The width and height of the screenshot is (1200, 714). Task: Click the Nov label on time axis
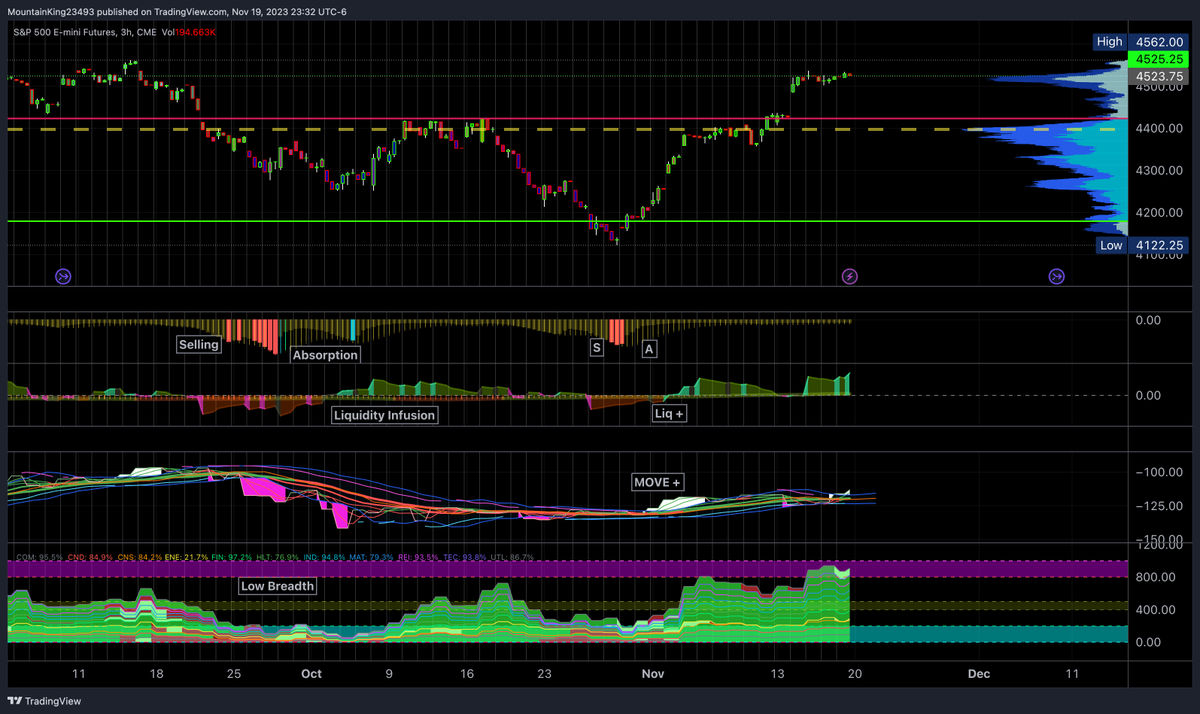(x=651, y=674)
